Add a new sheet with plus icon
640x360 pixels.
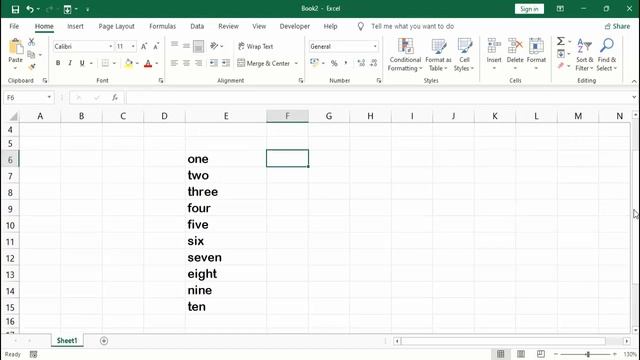tap(104, 341)
